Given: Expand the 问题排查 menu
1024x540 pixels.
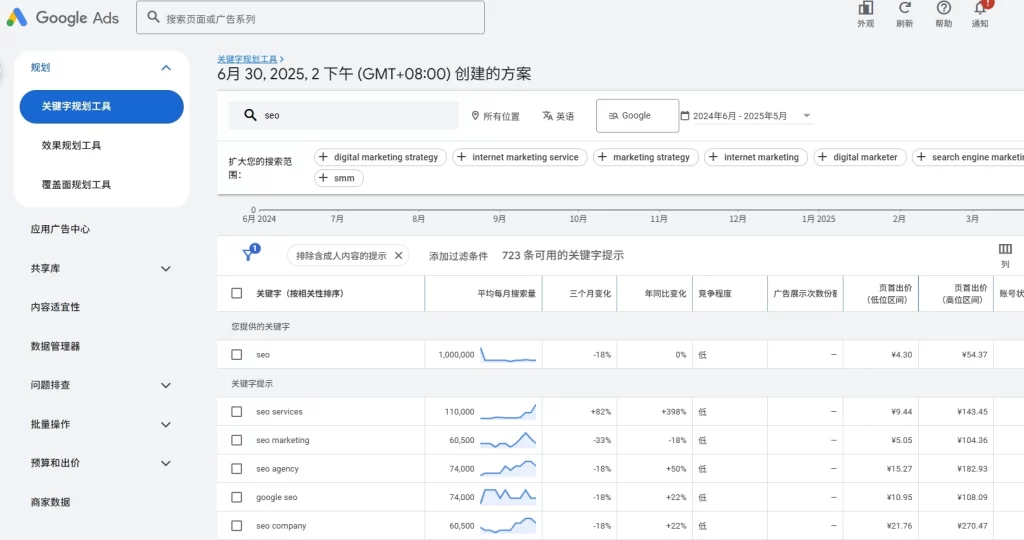Looking at the screenshot, I should pos(166,385).
